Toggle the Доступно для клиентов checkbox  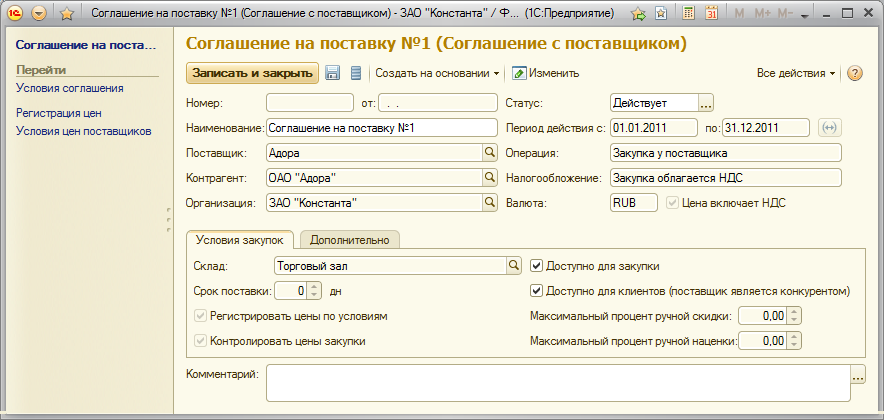(536, 291)
